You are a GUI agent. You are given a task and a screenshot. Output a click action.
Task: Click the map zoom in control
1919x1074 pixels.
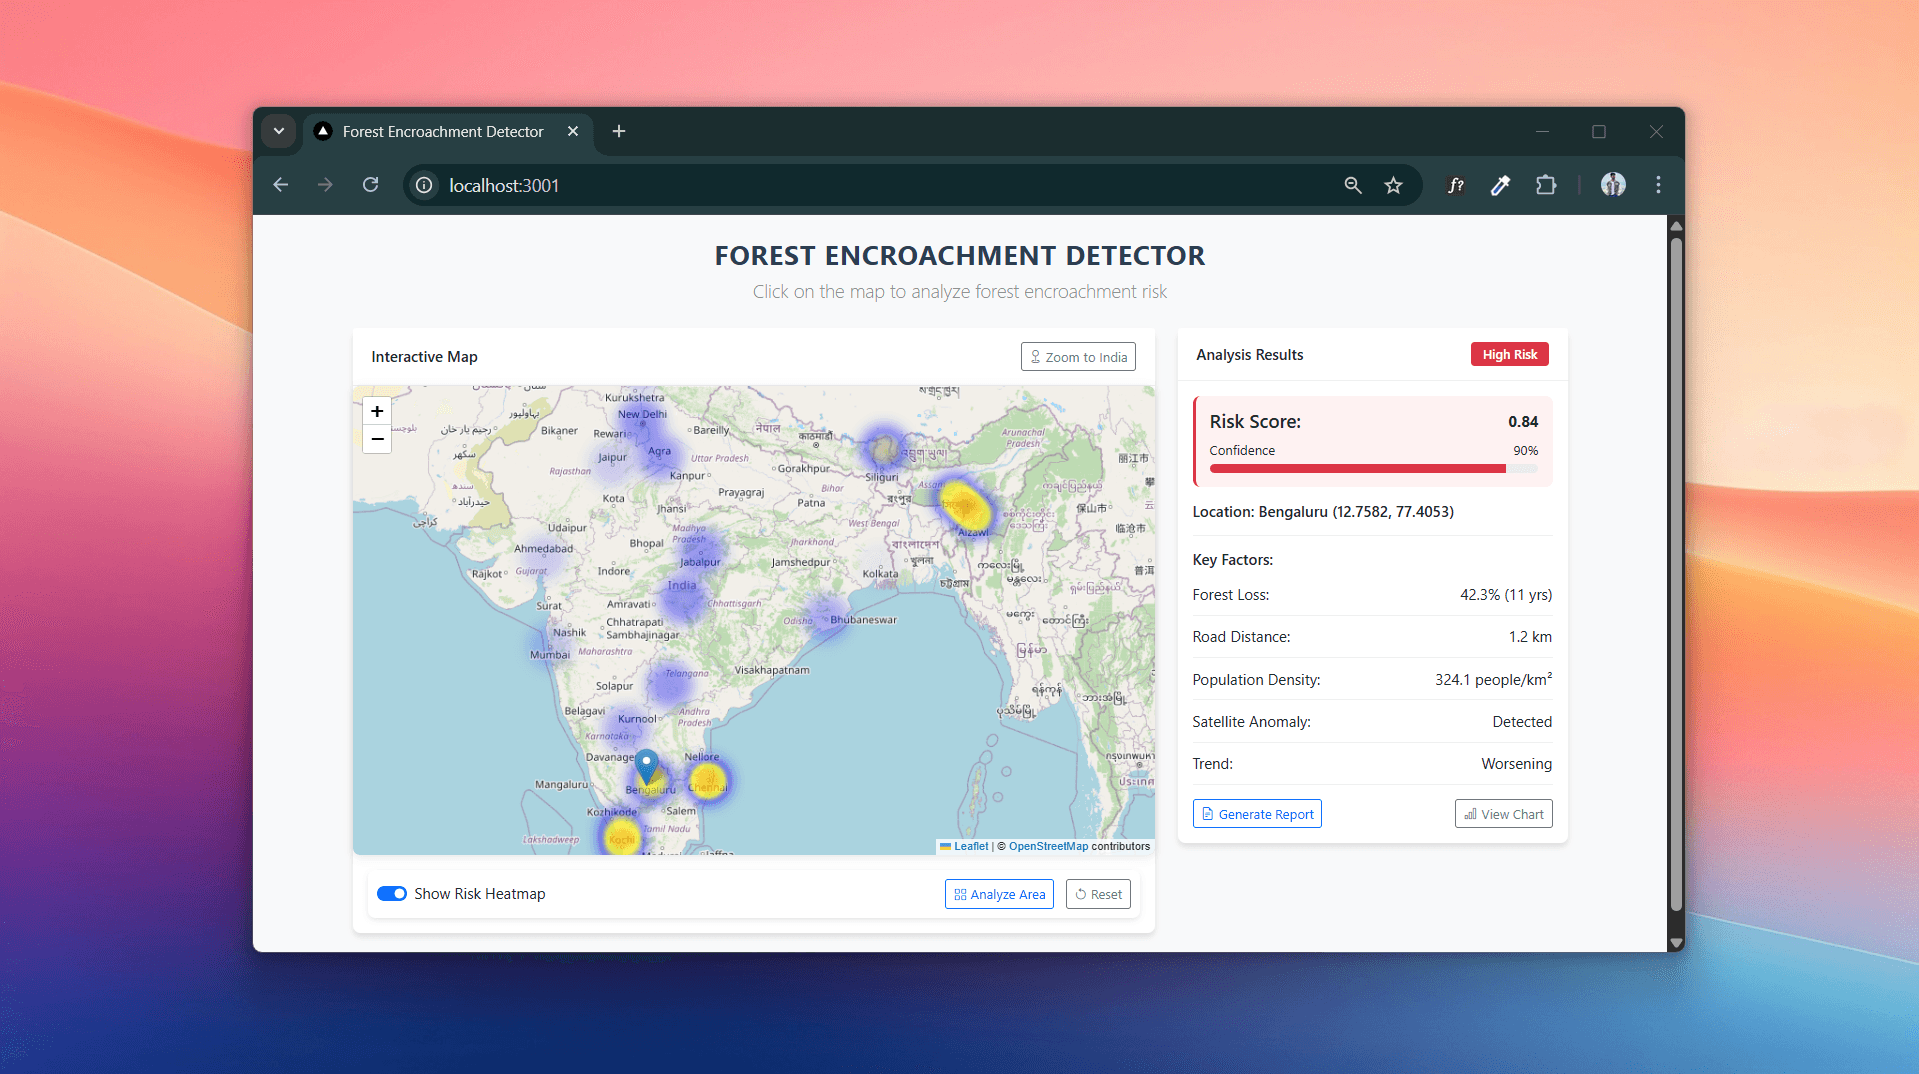(x=377, y=411)
